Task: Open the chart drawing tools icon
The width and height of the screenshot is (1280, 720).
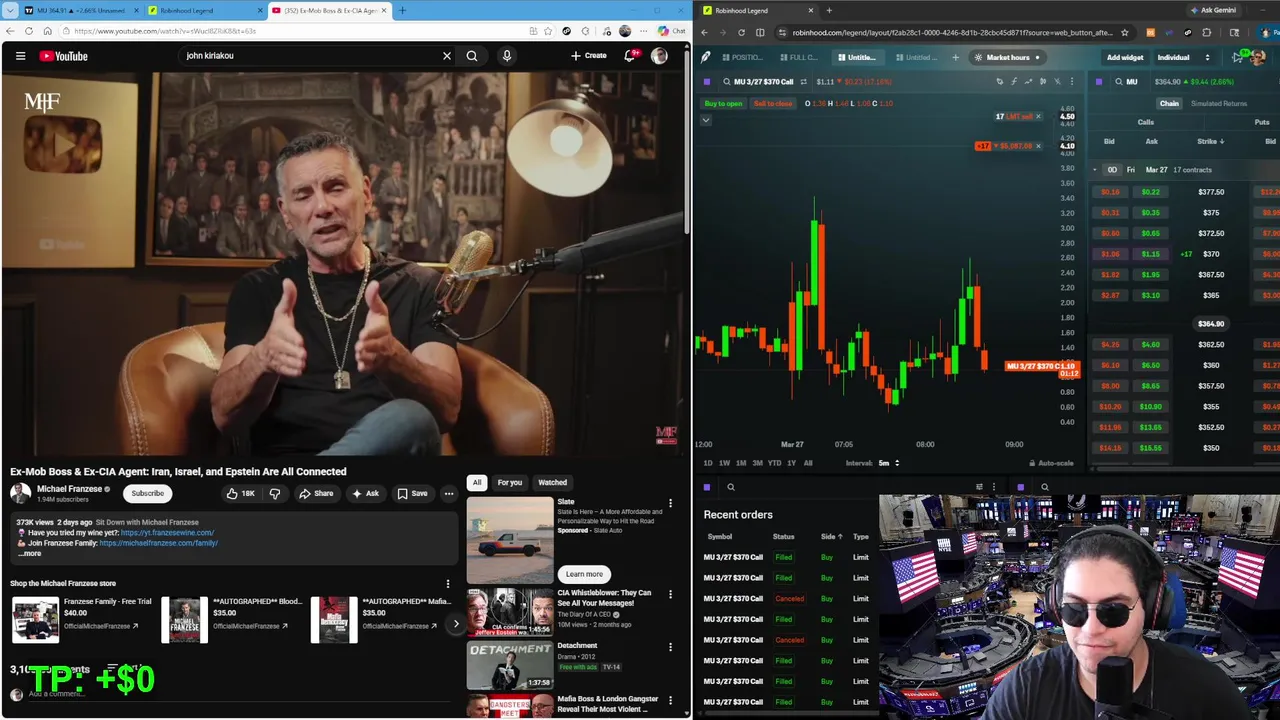Action: 1000,81
